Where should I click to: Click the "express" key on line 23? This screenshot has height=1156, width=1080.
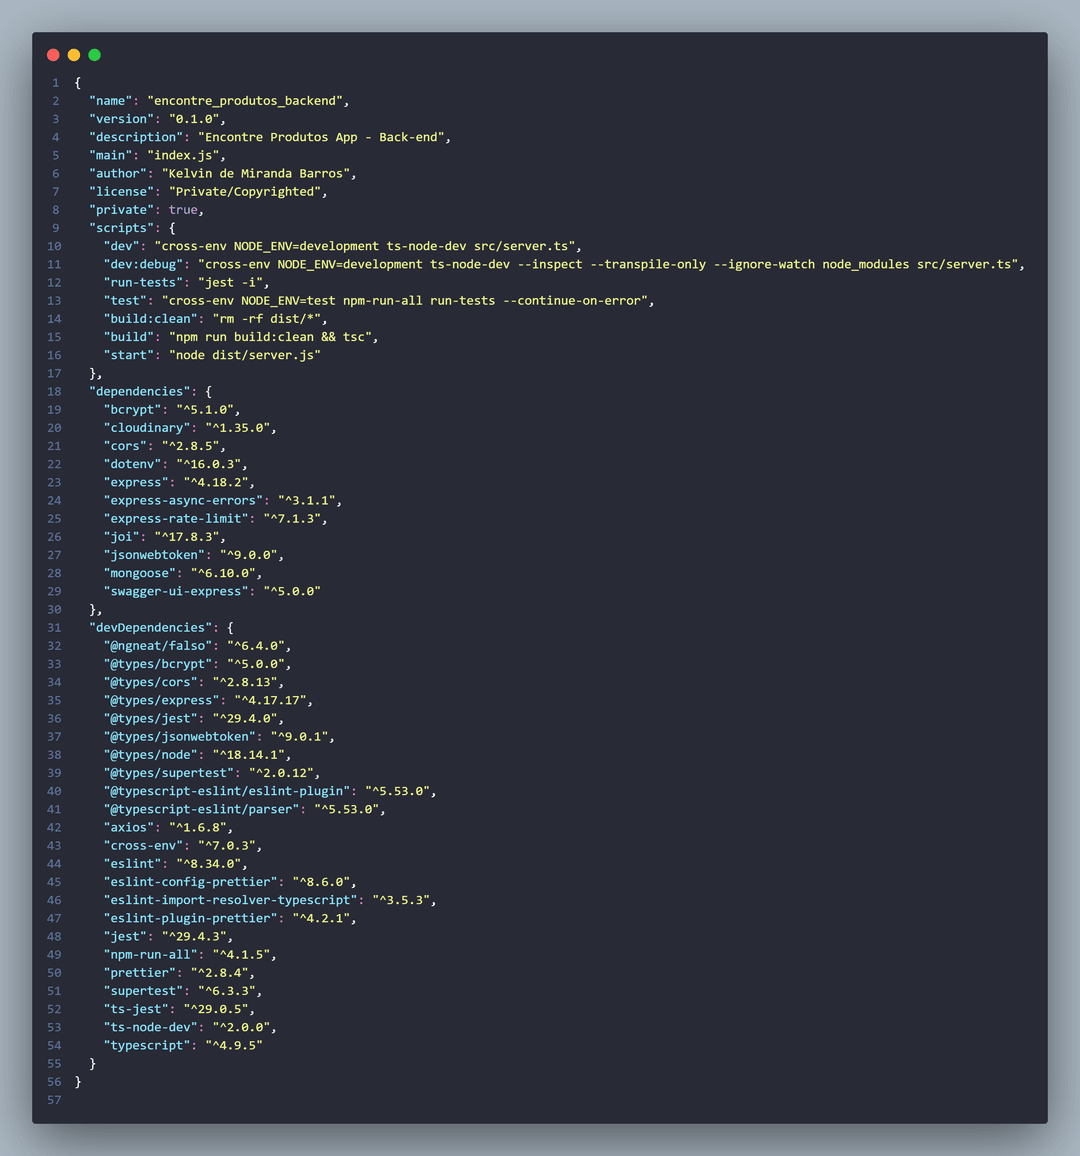click(x=136, y=483)
